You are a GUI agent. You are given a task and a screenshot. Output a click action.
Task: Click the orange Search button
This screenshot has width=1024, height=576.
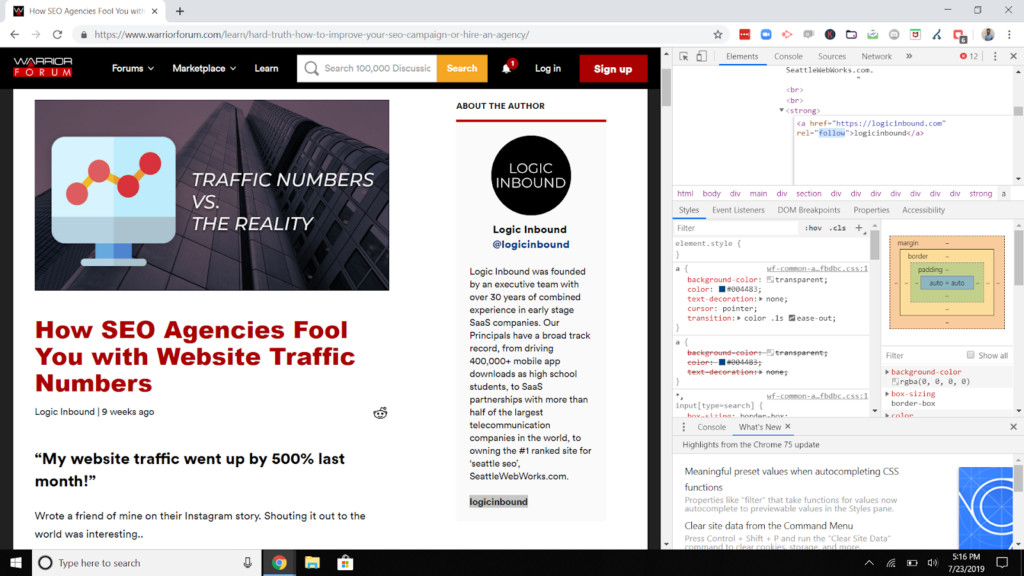point(462,69)
